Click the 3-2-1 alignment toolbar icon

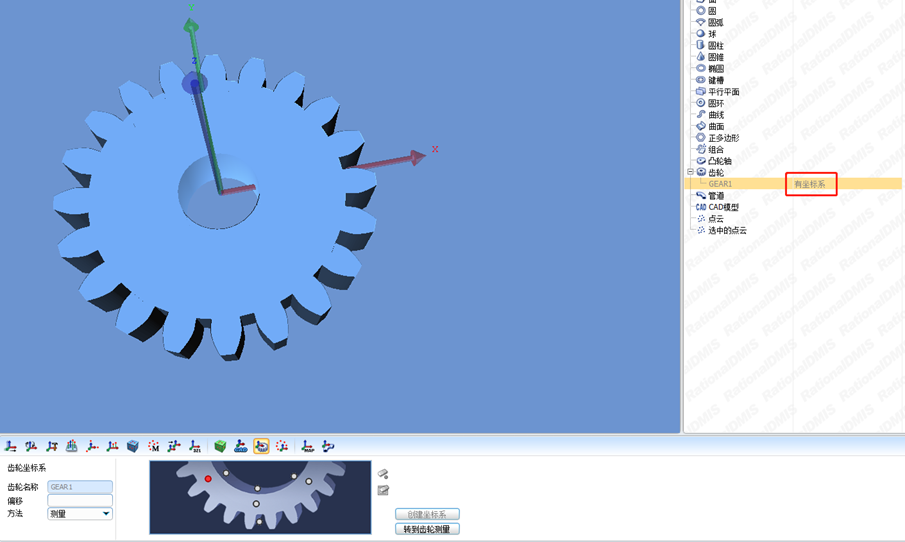195,446
